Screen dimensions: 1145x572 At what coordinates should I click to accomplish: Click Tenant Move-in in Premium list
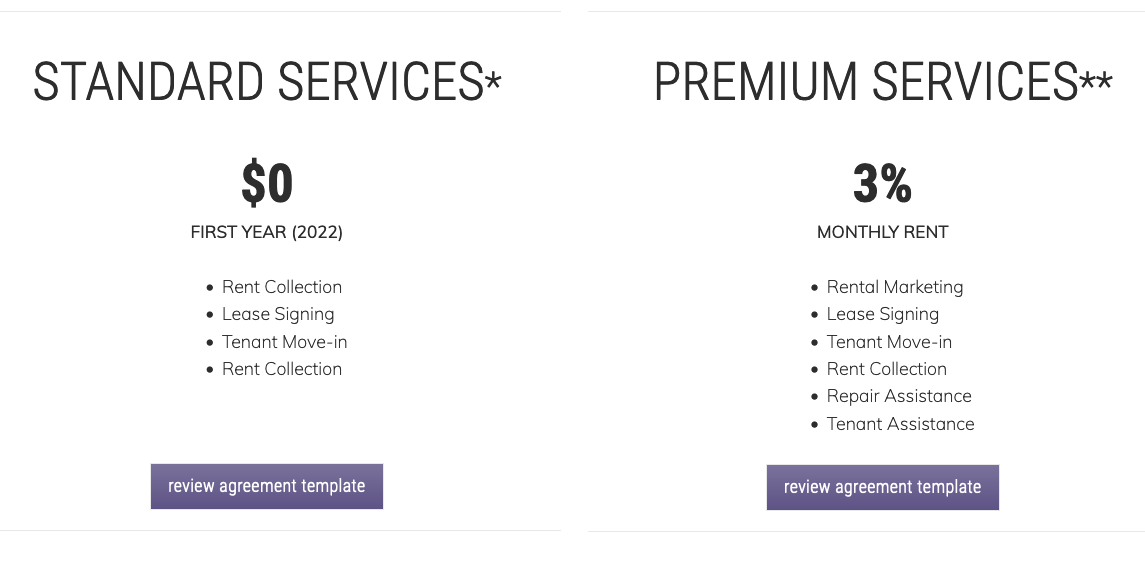(889, 342)
